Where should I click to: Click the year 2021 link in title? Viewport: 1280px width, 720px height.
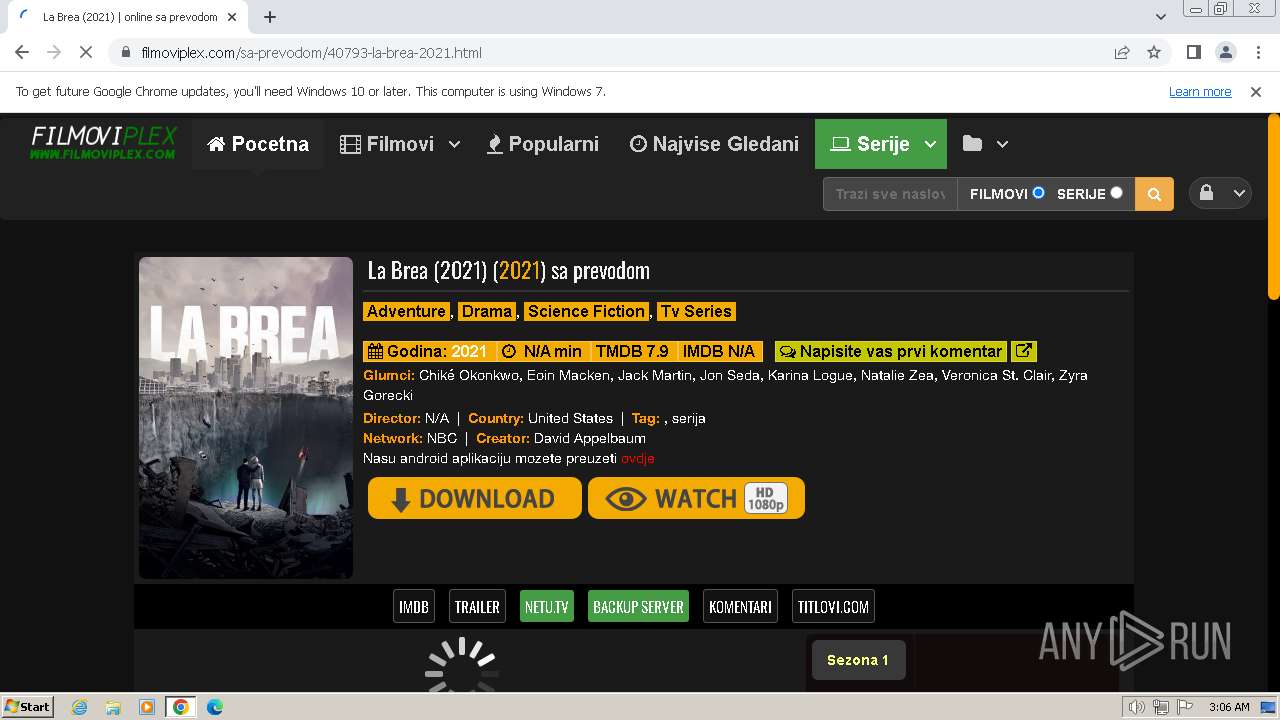[519, 270]
